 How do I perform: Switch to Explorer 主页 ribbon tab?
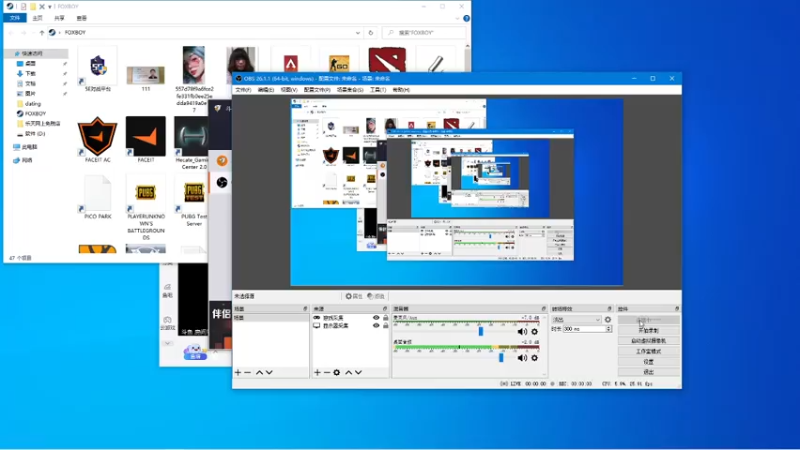(x=38, y=18)
